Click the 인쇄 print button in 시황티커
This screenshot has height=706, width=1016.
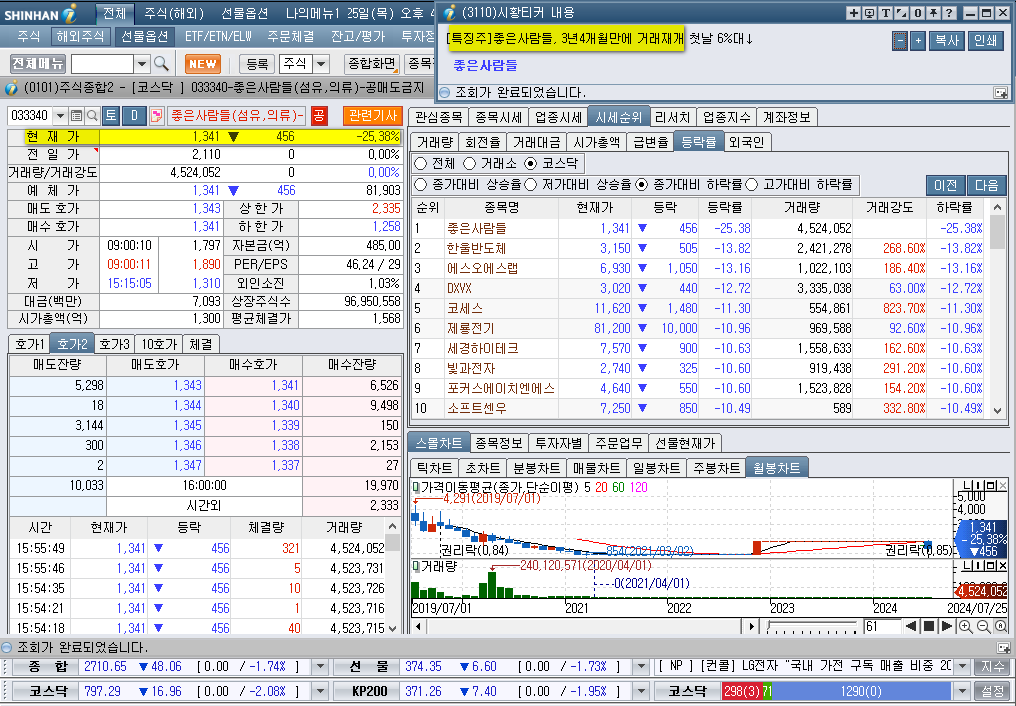(986, 41)
